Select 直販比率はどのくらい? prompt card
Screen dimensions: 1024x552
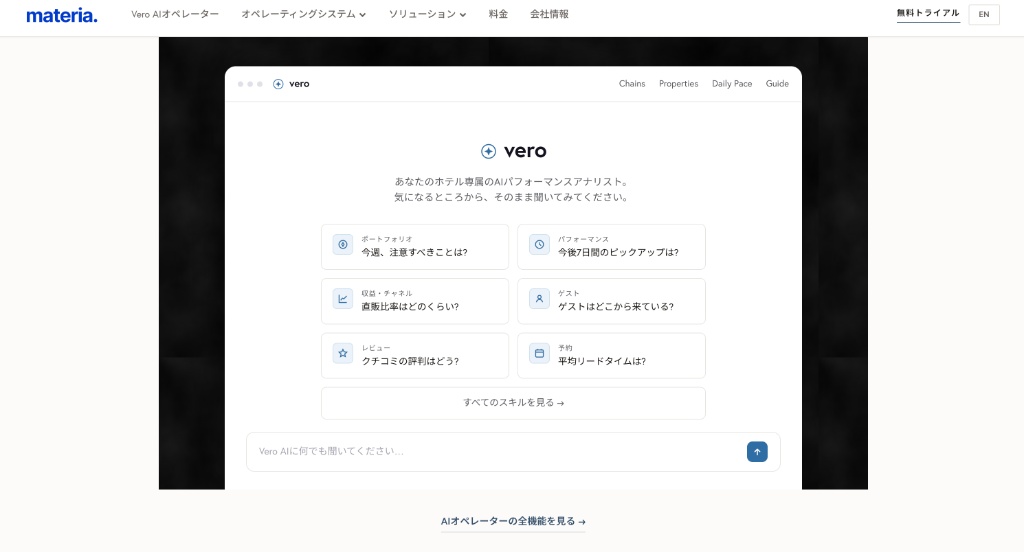pos(415,301)
